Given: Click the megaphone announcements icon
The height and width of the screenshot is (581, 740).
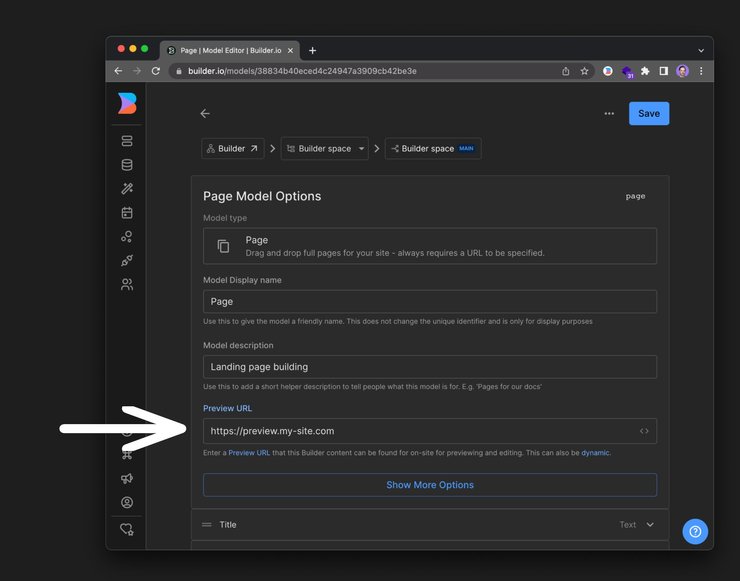Looking at the screenshot, I should (x=127, y=479).
